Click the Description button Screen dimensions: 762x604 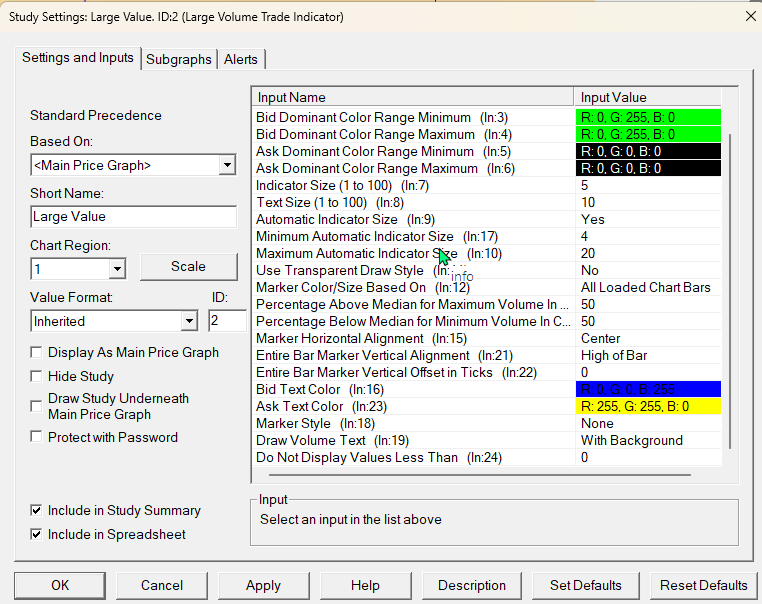pyautogui.click(x=472, y=585)
